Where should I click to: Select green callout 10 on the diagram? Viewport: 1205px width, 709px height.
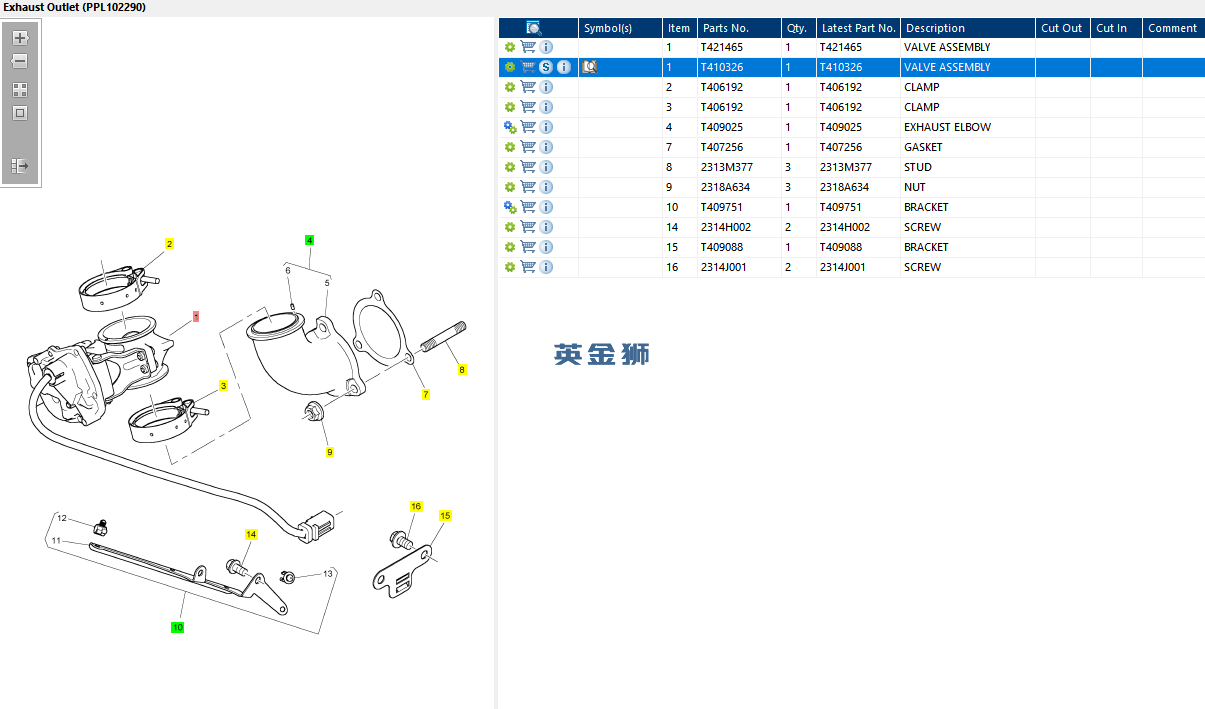[177, 627]
